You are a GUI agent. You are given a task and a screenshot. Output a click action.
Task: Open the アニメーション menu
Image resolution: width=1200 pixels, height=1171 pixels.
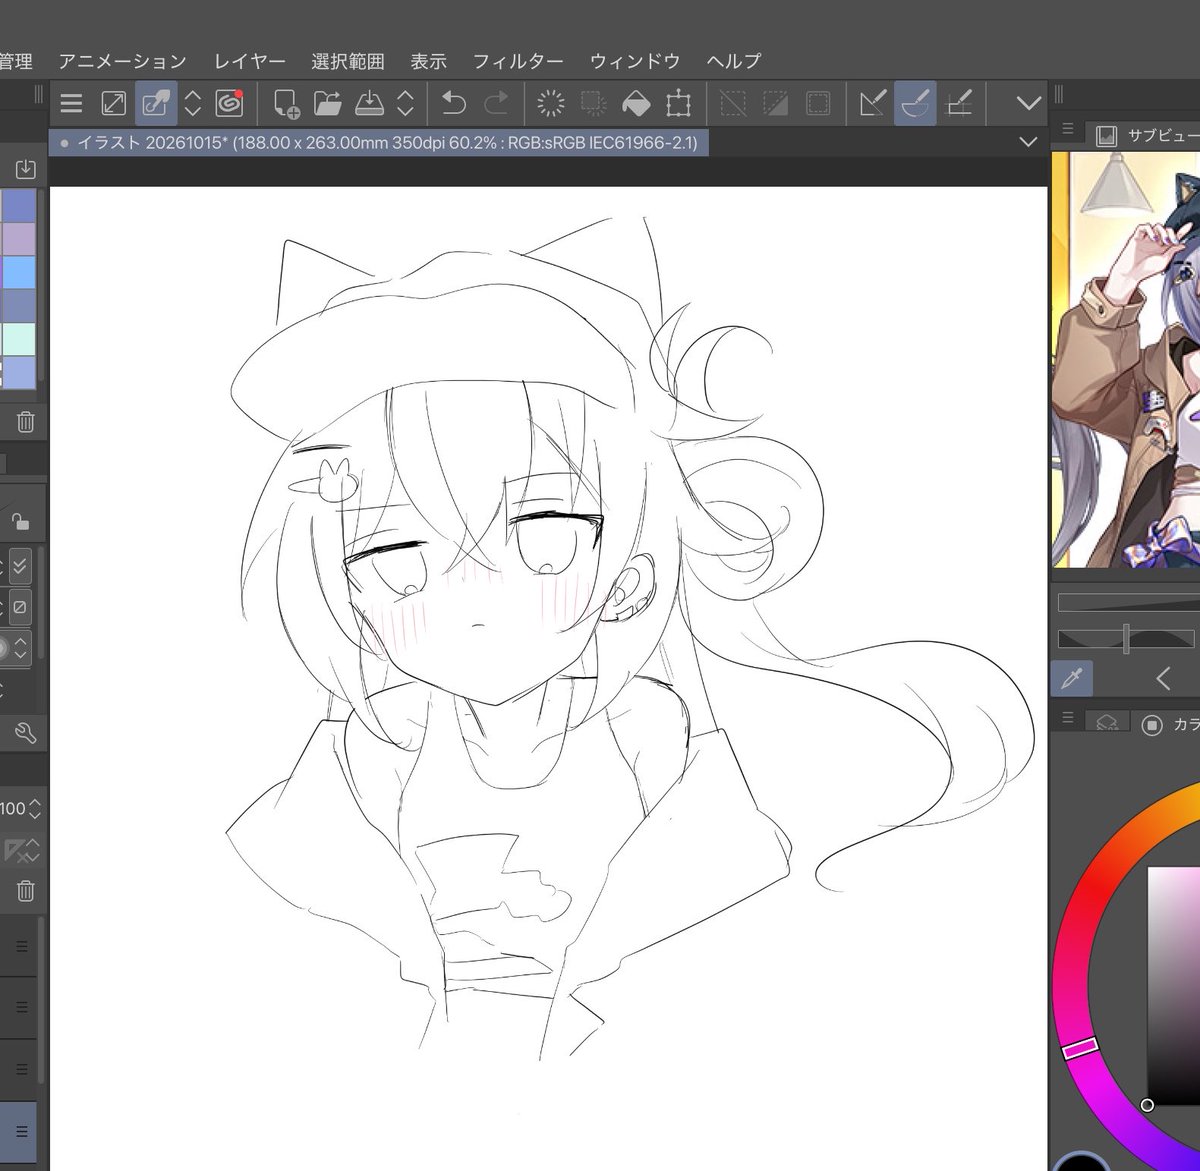(122, 61)
